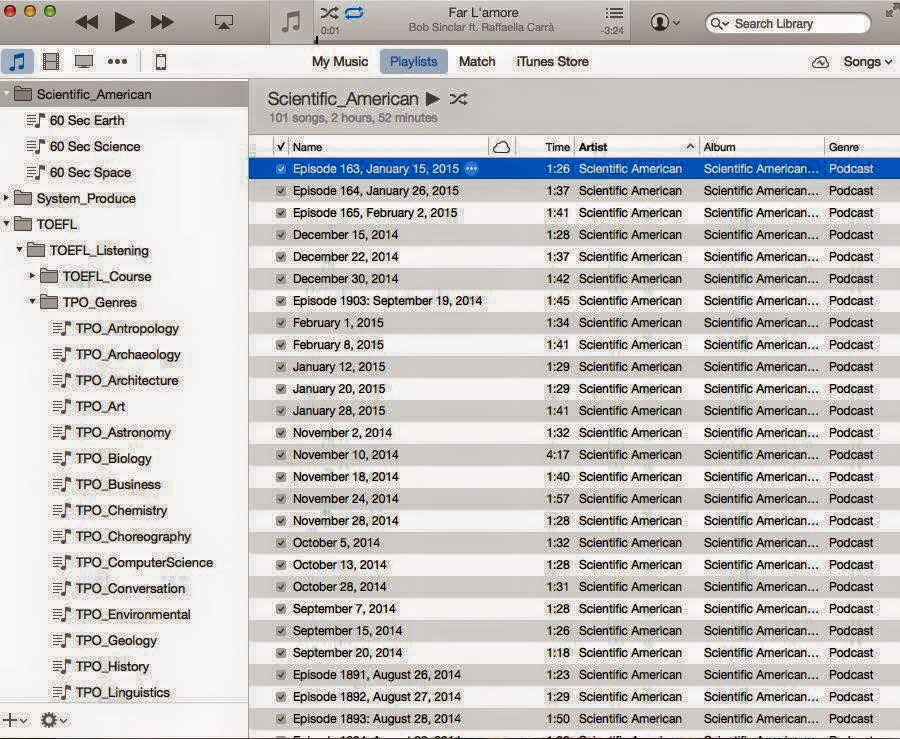Switch to the TV Shows library icon

point(84,61)
